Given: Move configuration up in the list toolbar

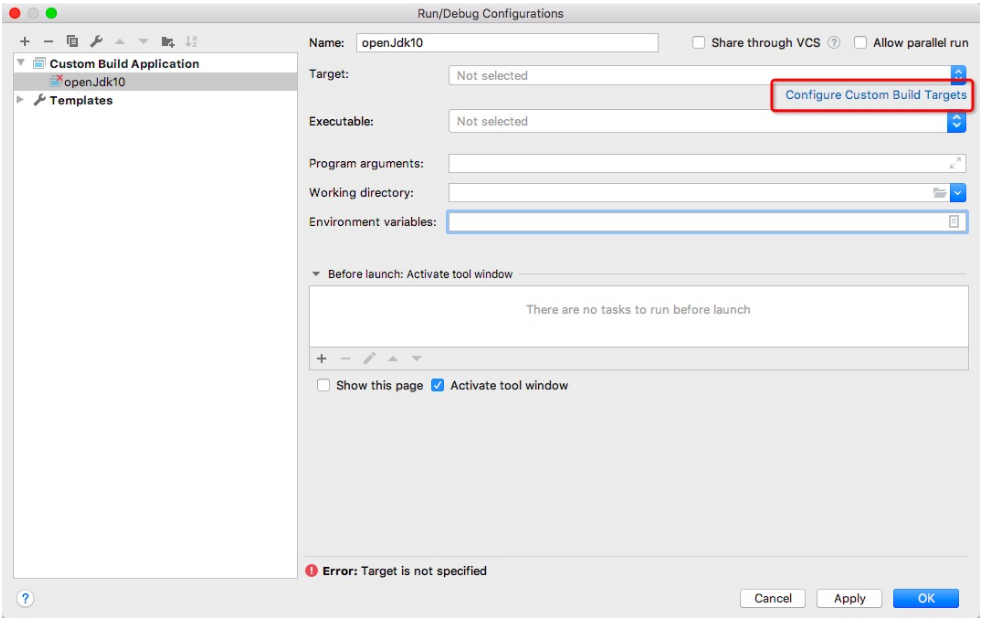Looking at the screenshot, I should click(120, 41).
